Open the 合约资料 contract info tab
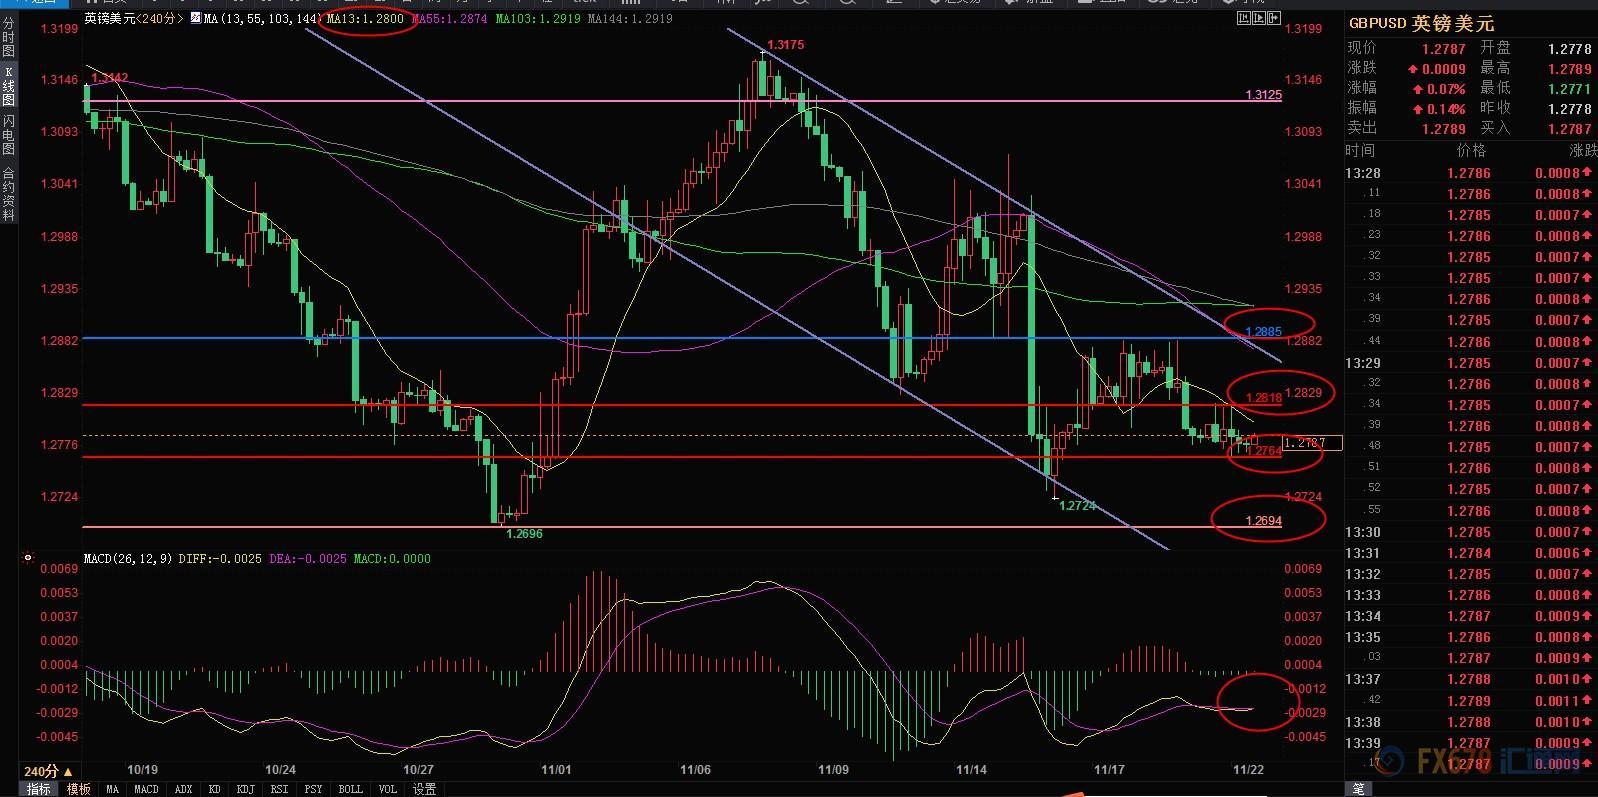The width and height of the screenshot is (1598, 797). 8,193
